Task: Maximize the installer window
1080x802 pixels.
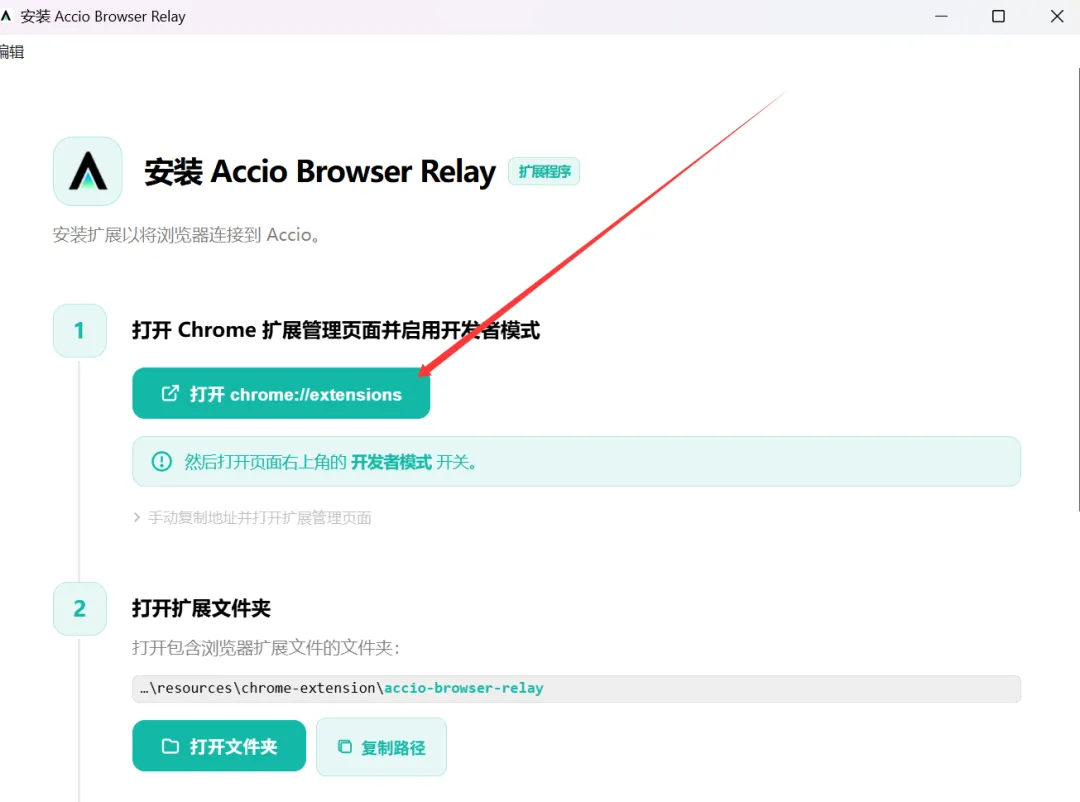Action: tap(998, 16)
